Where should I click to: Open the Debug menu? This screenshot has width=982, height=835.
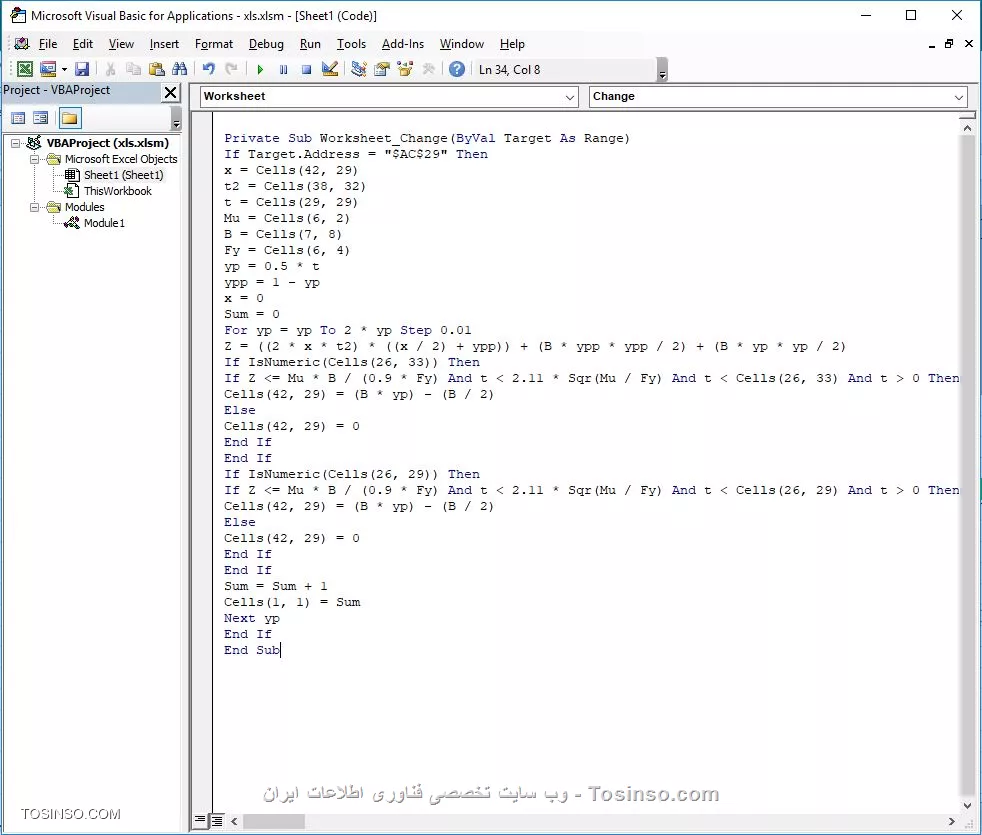click(266, 44)
